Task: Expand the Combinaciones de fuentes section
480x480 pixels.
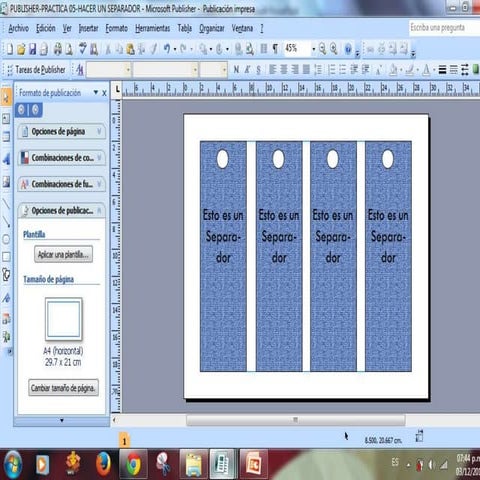Action: click(62, 184)
